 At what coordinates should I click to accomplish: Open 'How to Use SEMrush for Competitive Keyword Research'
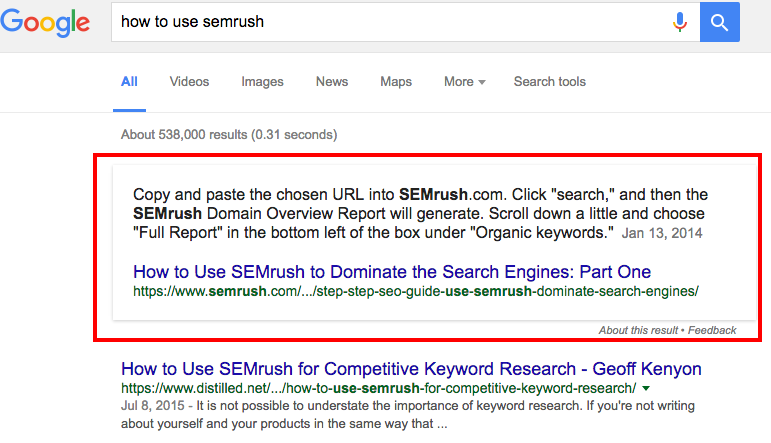tap(411, 369)
